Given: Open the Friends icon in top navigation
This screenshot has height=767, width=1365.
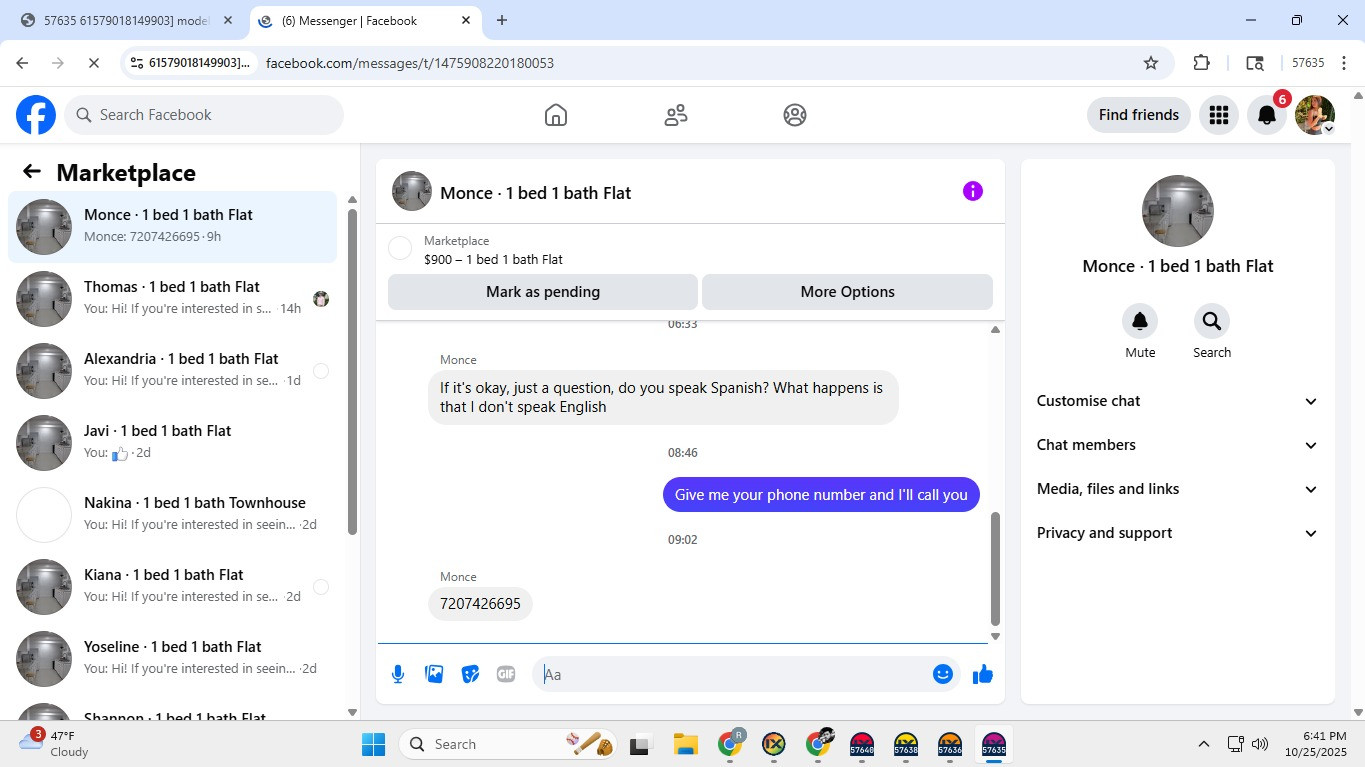Looking at the screenshot, I should [676, 115].
